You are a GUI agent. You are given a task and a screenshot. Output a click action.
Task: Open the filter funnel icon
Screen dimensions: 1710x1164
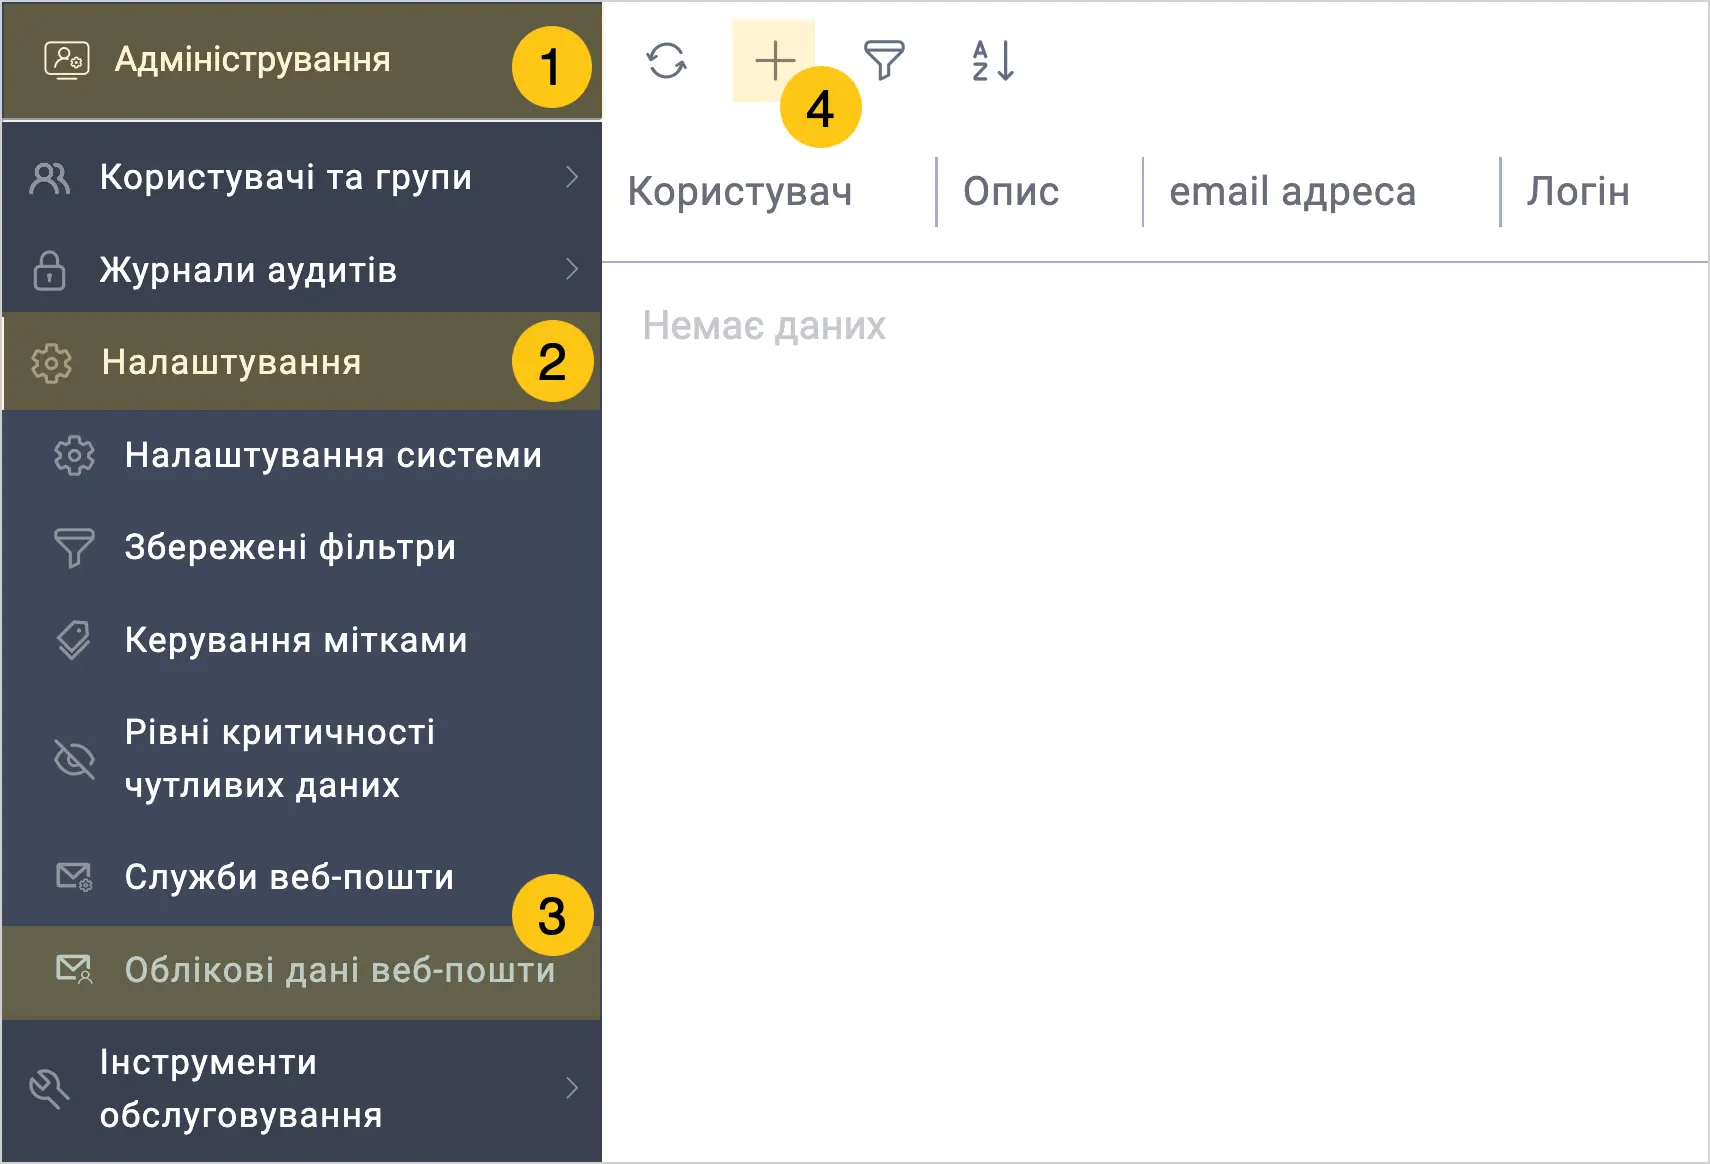point(884,61)
